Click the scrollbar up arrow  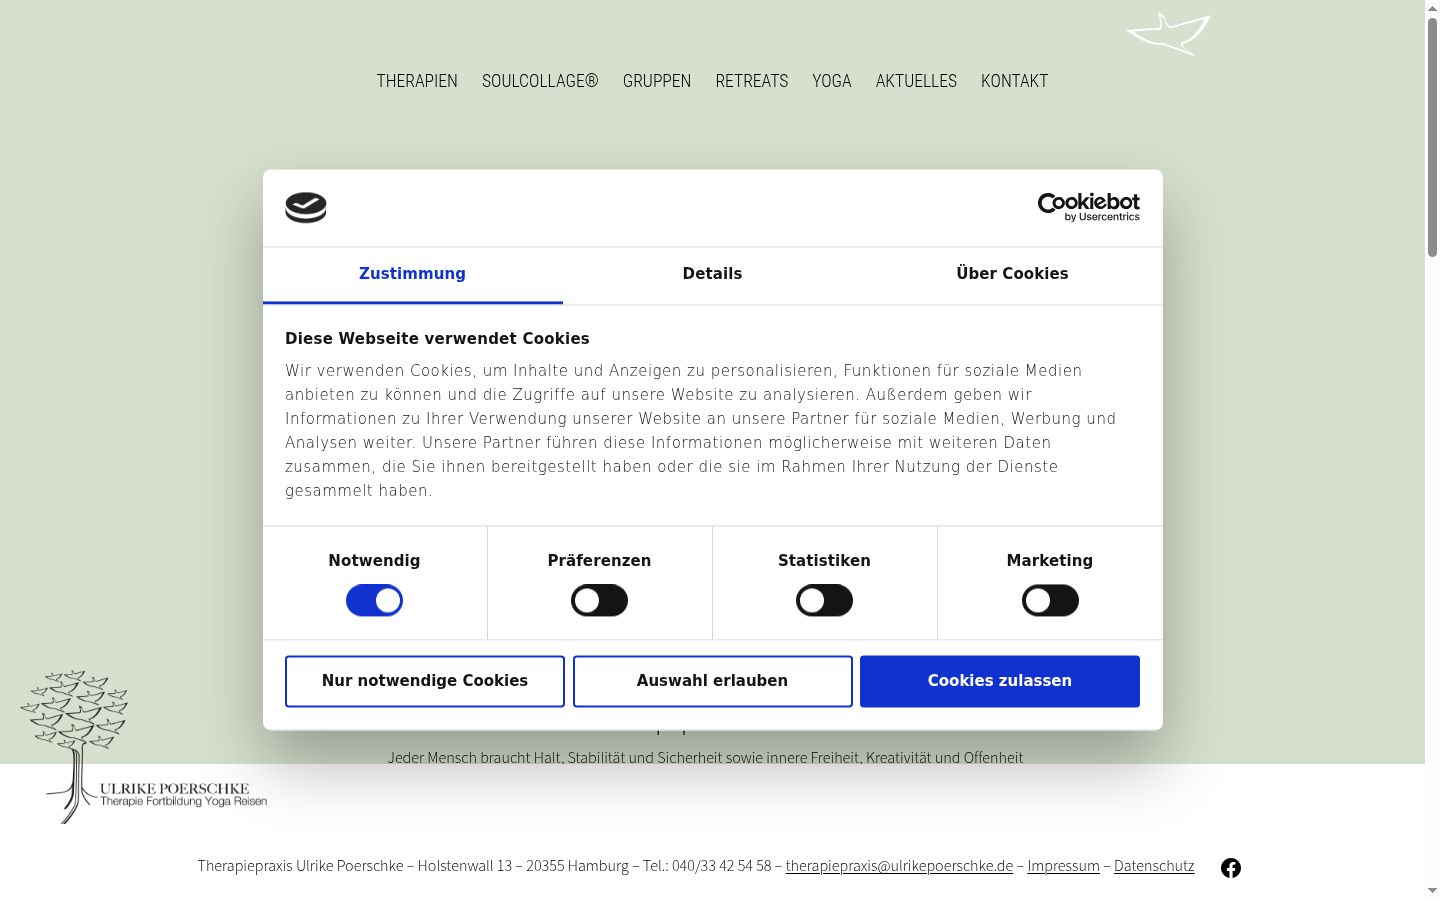(x=1432, y=8)
